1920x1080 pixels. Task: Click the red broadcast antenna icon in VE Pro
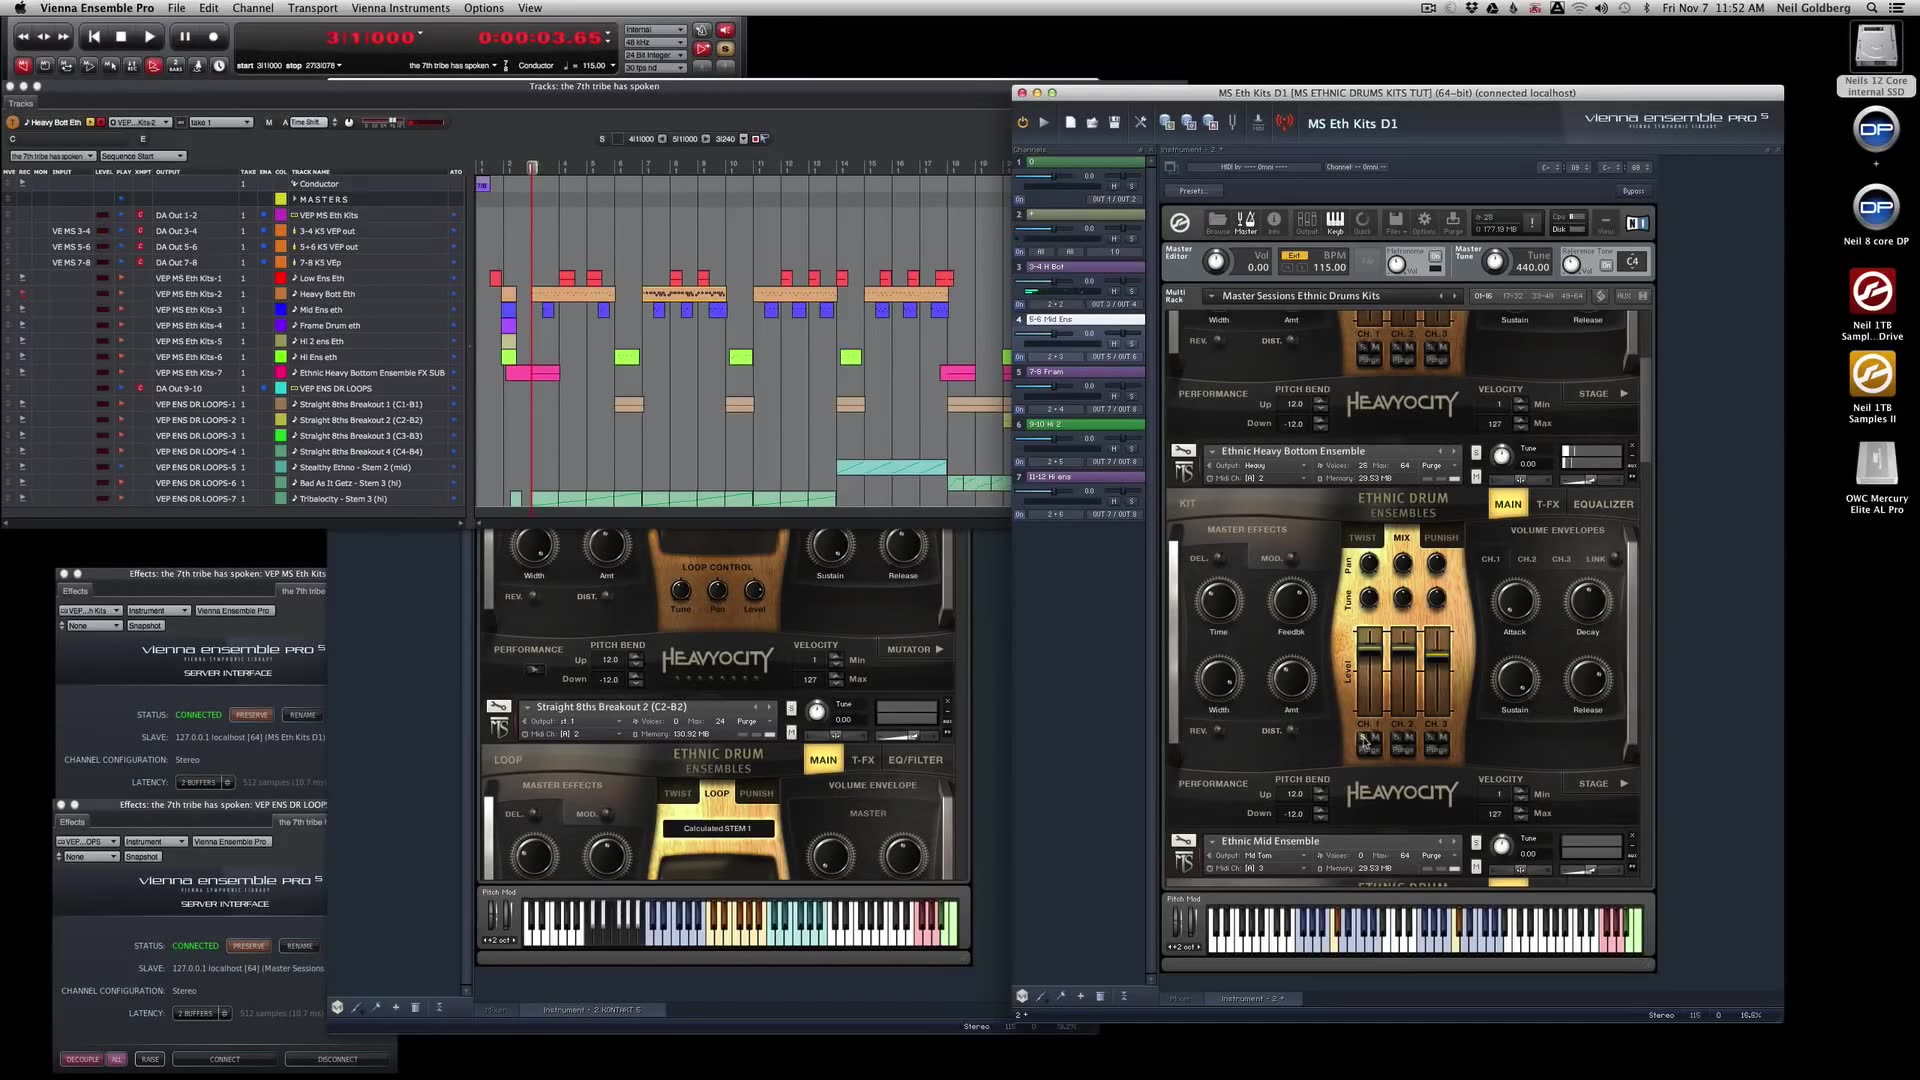pos(1285,123)
